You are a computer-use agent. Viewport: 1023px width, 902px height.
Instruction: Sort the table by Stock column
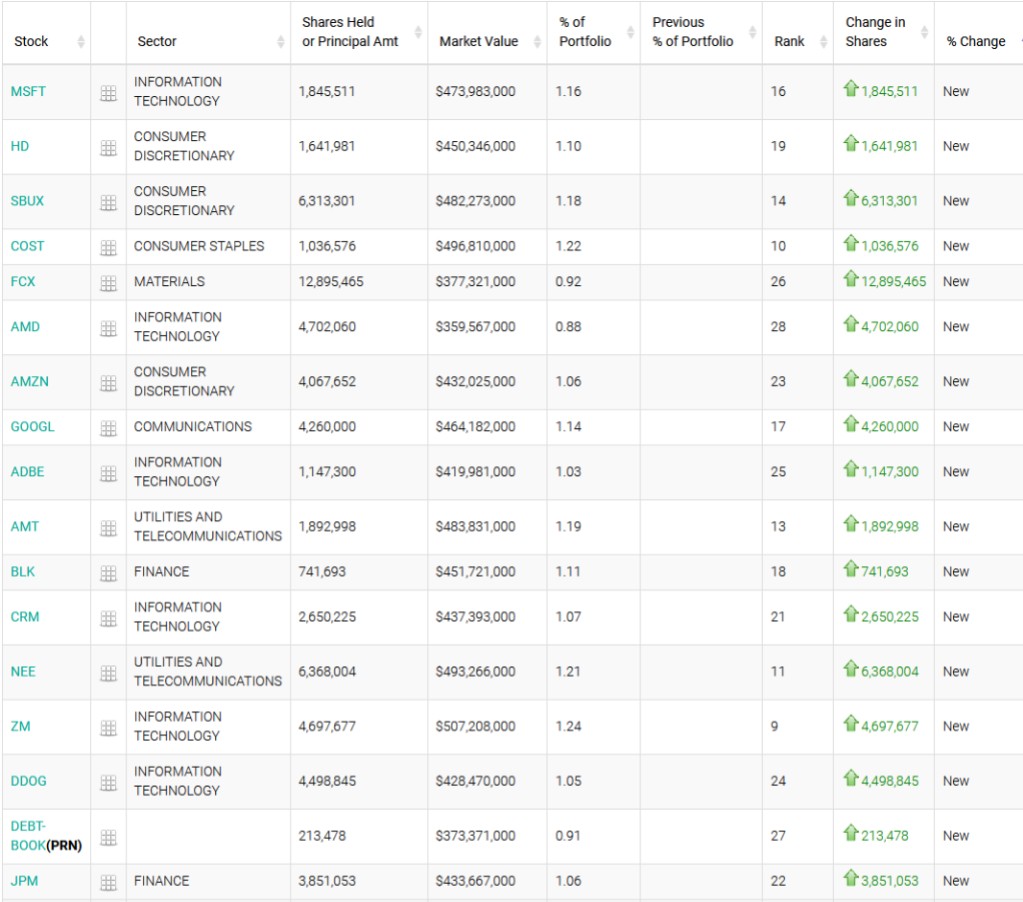(31, 41)
